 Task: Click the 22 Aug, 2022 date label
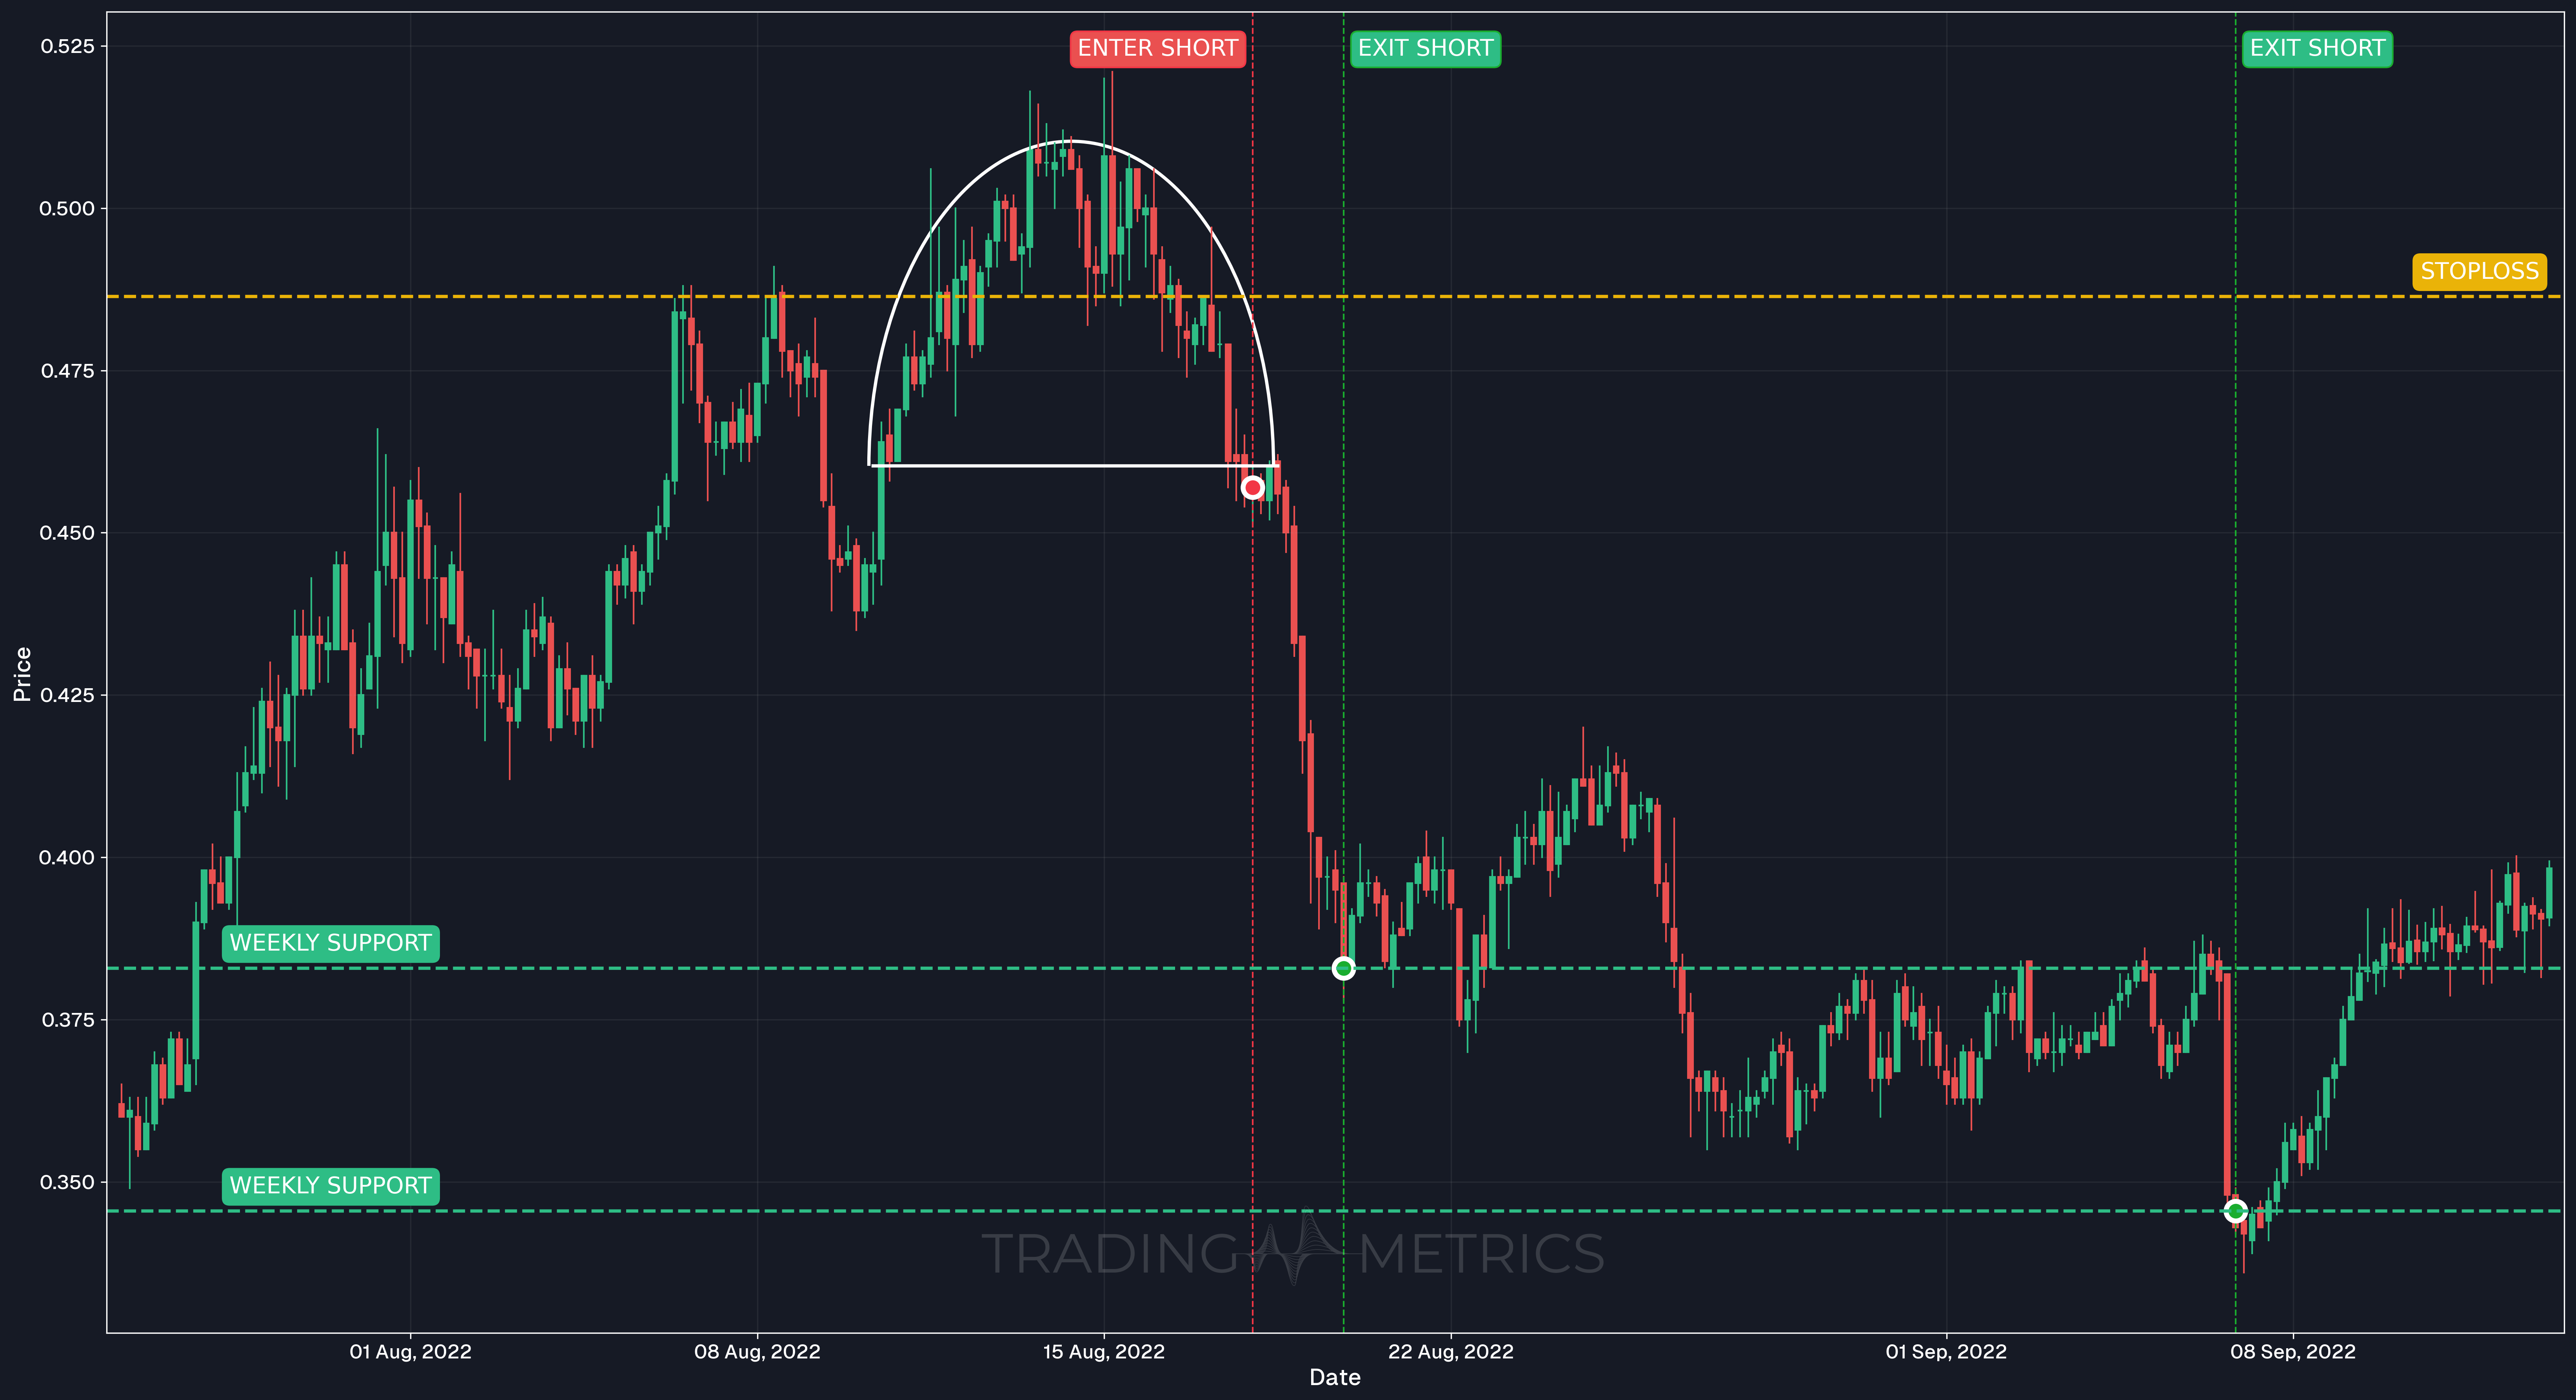[x=1451, y=1352]
